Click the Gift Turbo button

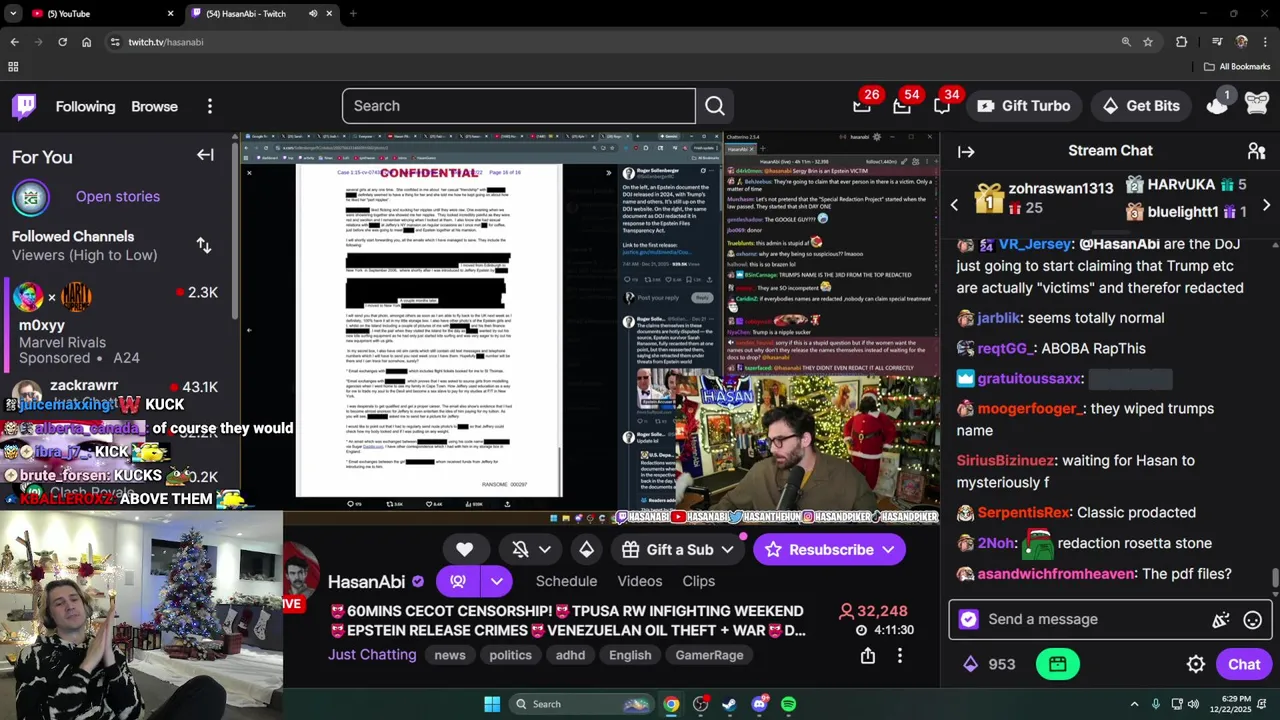tap(1023, 106)
